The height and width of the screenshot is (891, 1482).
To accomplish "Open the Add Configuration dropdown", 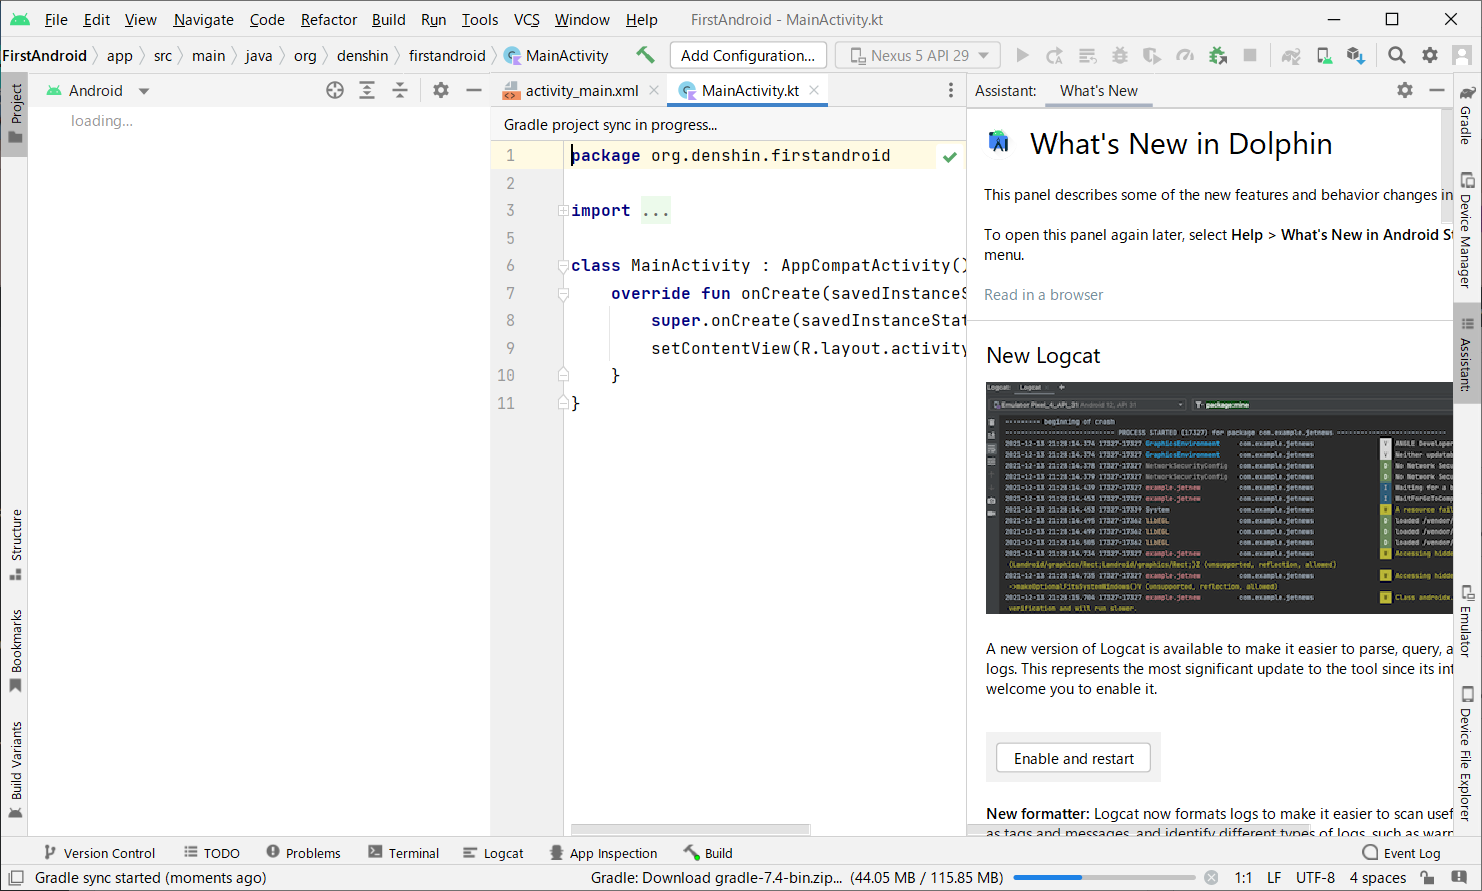I will point(747,55).
